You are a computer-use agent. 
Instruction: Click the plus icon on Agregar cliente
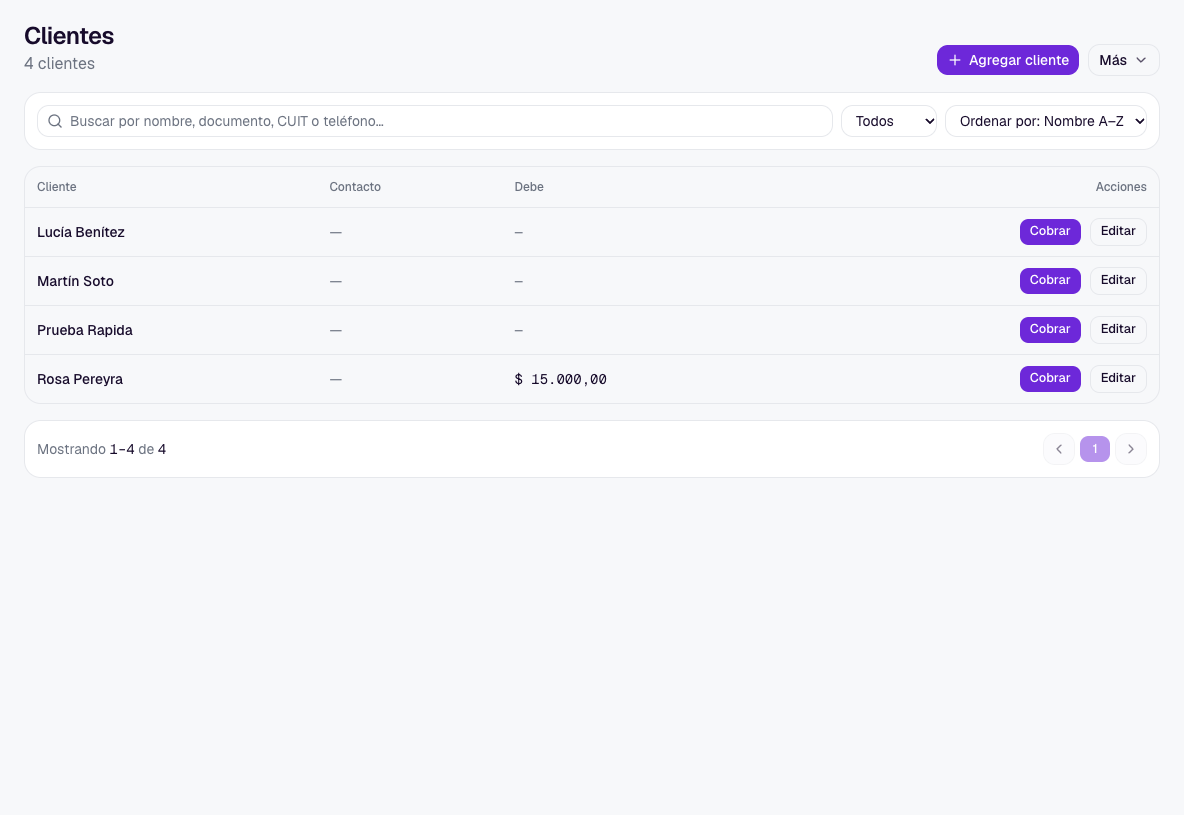coord(954,60)
